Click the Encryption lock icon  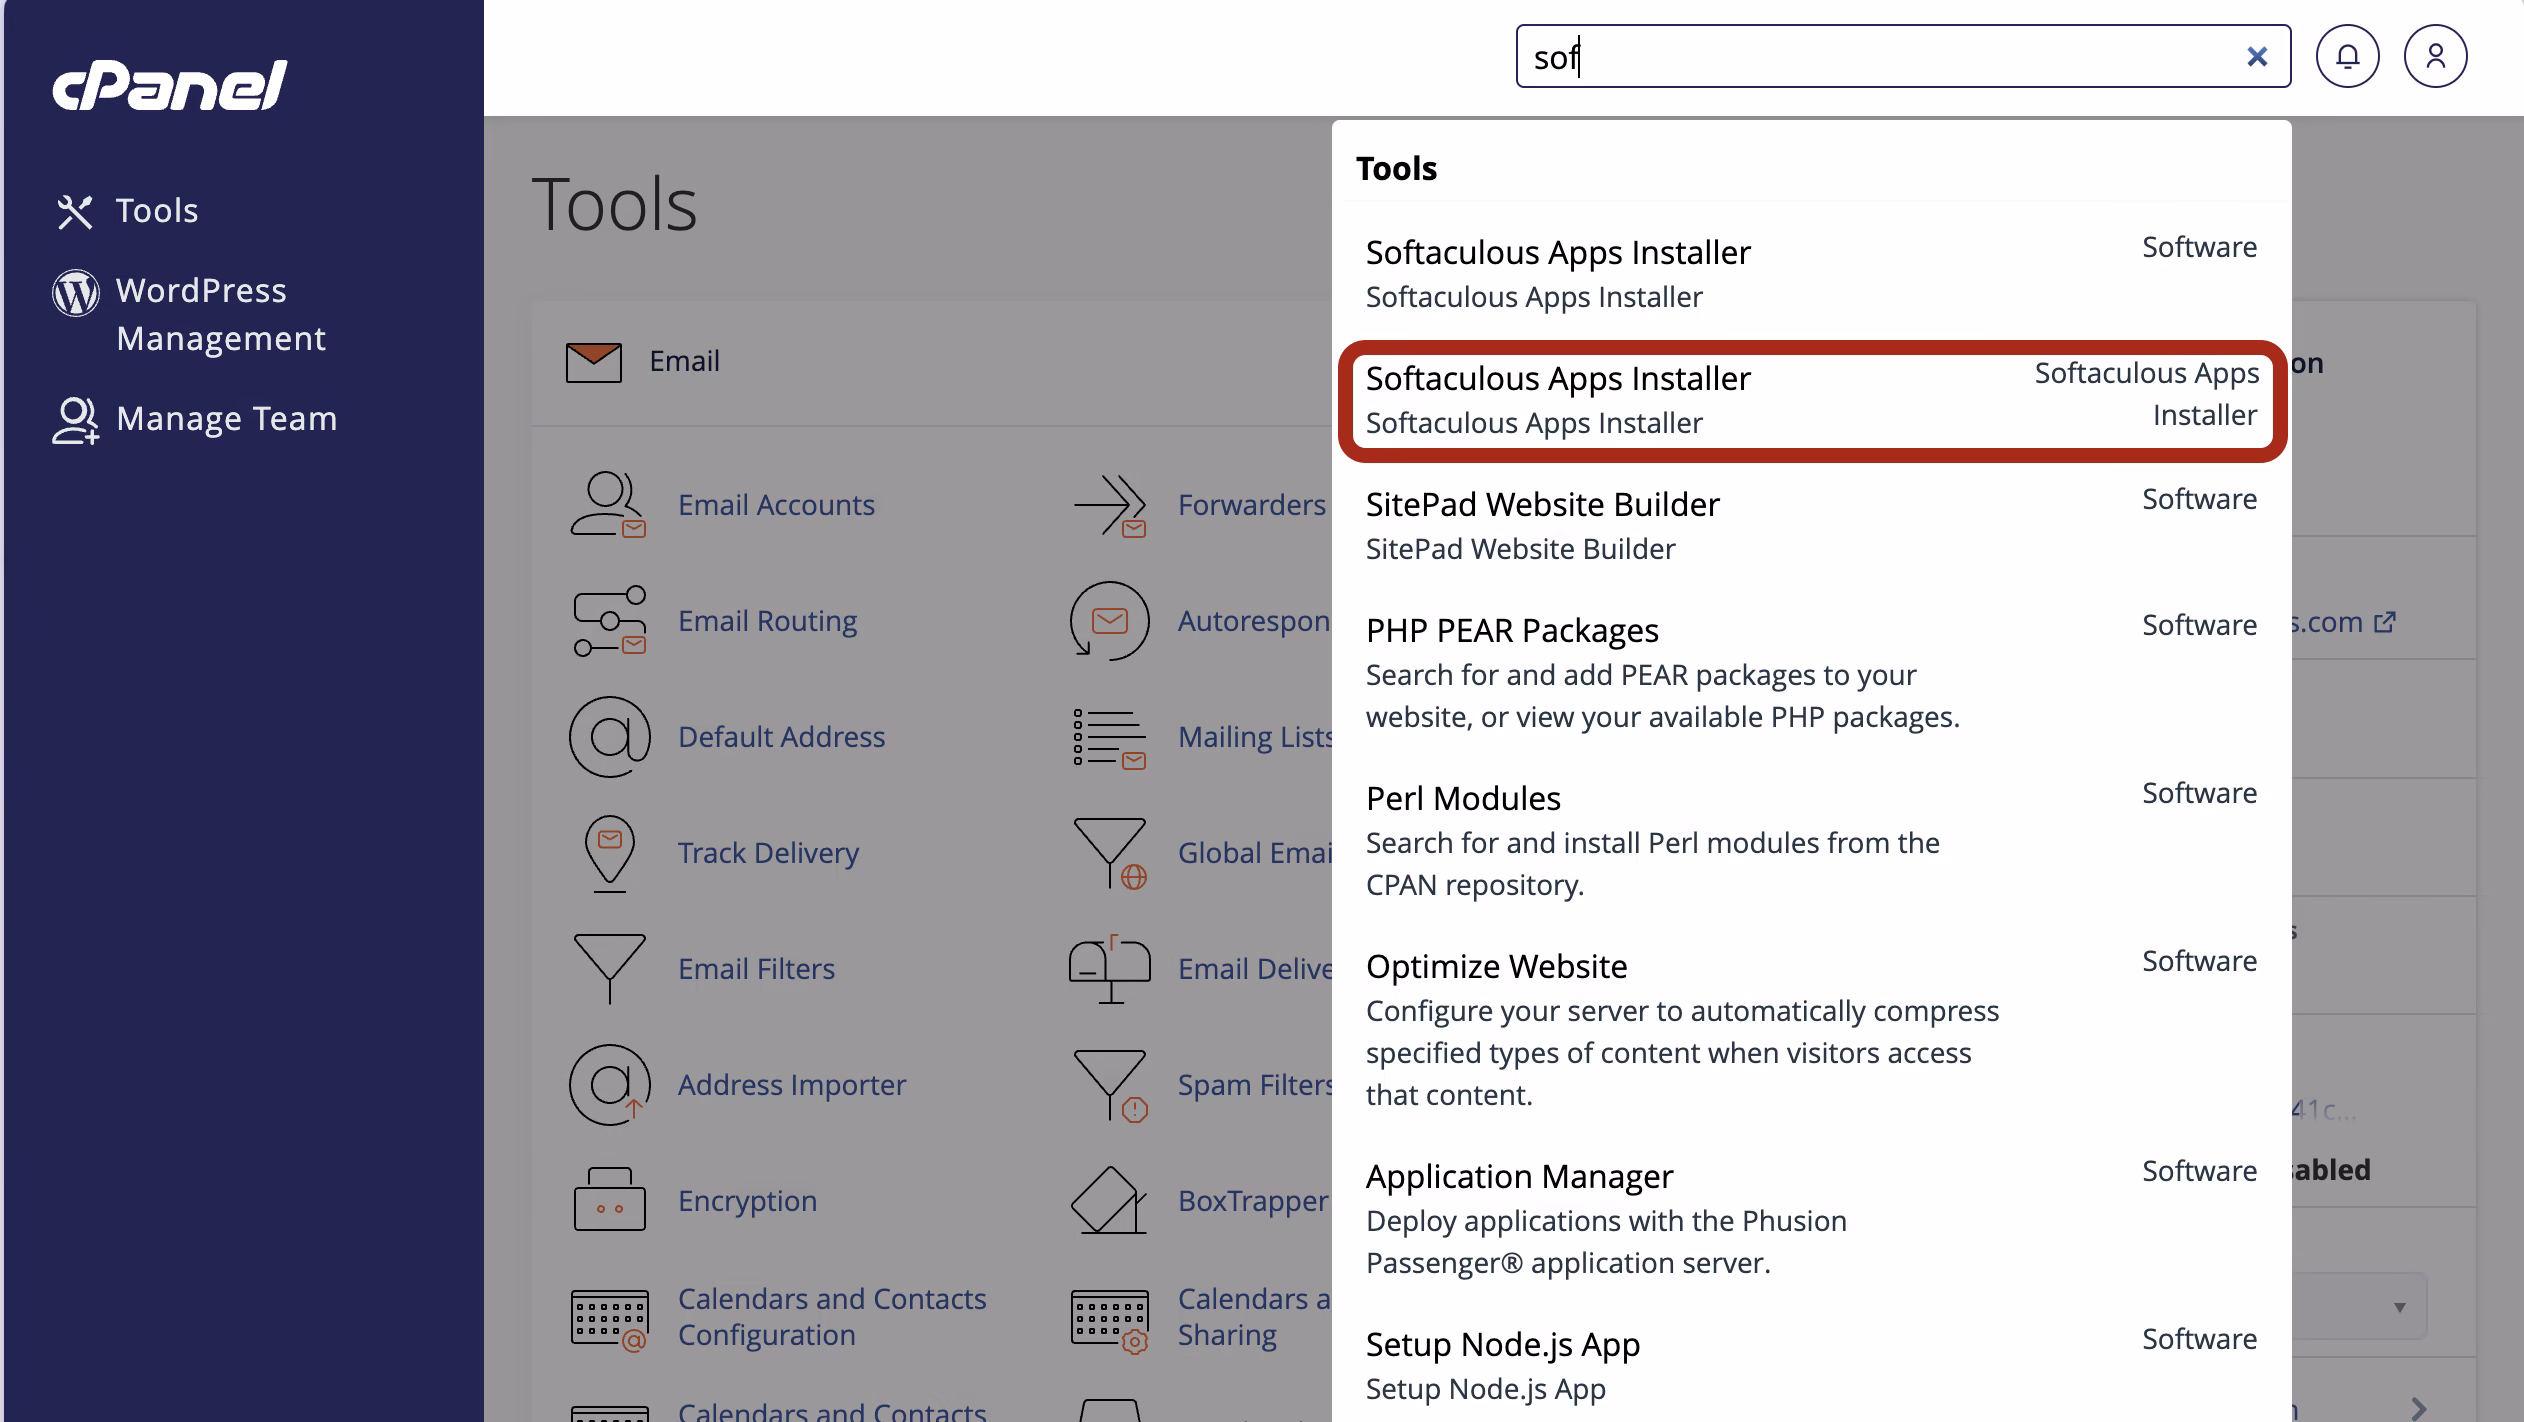point(609,1199)
